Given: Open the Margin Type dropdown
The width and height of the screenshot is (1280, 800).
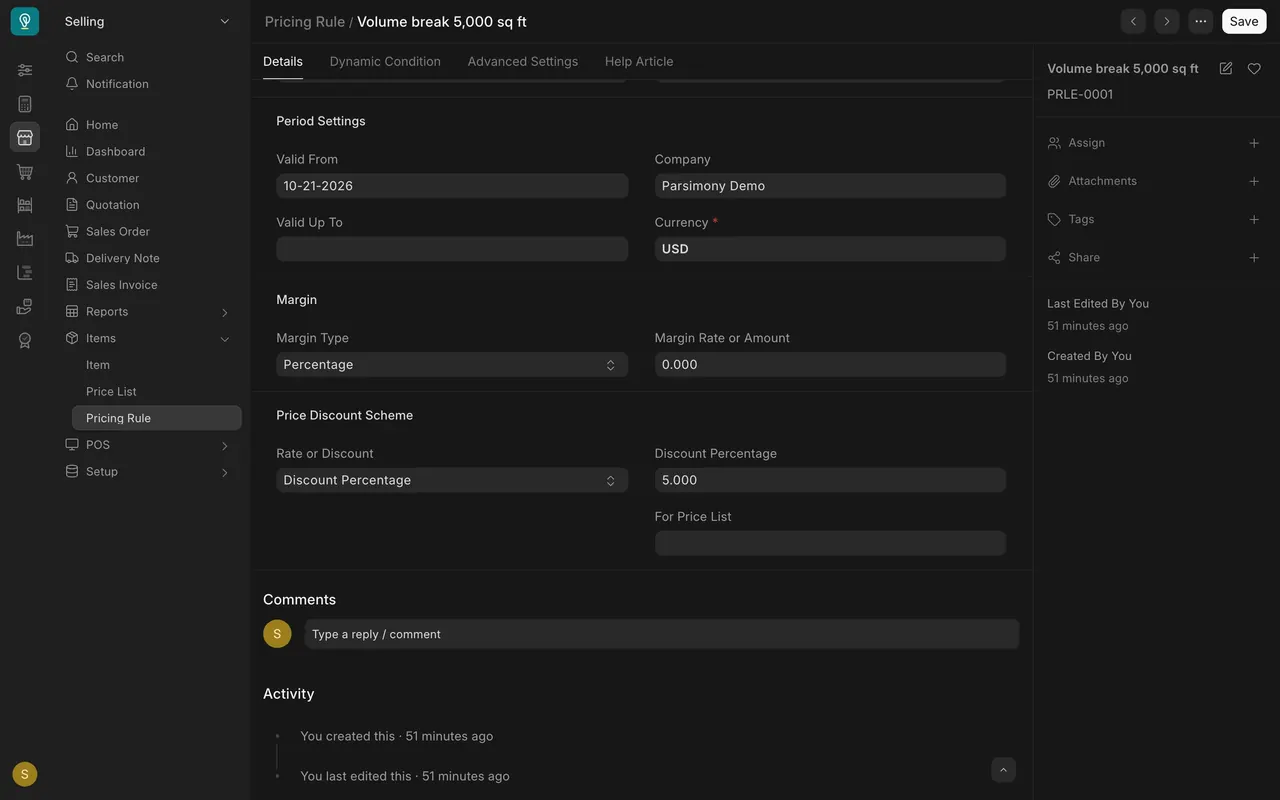Looking at the screenshot, I should (452, 365).
